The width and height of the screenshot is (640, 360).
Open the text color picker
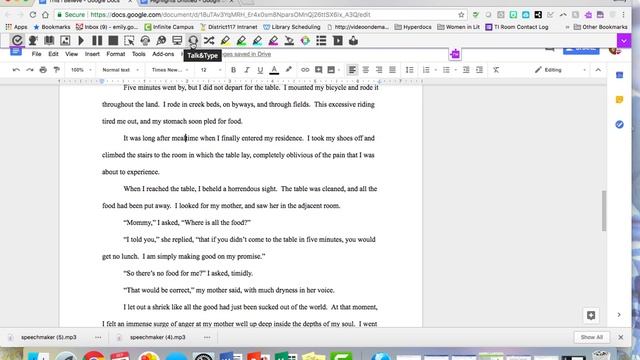click(x=274, y=70)
